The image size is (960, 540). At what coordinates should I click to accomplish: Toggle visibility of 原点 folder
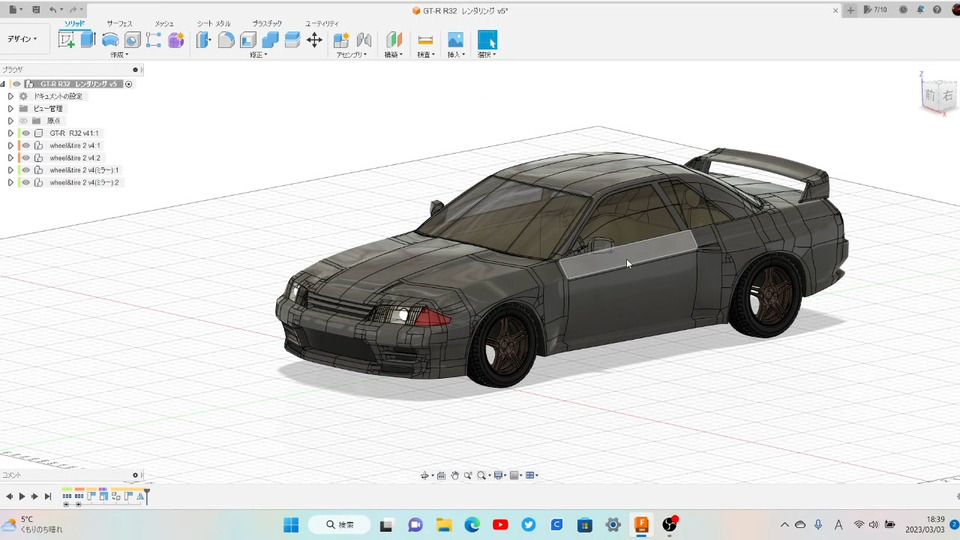coord(24,121)
